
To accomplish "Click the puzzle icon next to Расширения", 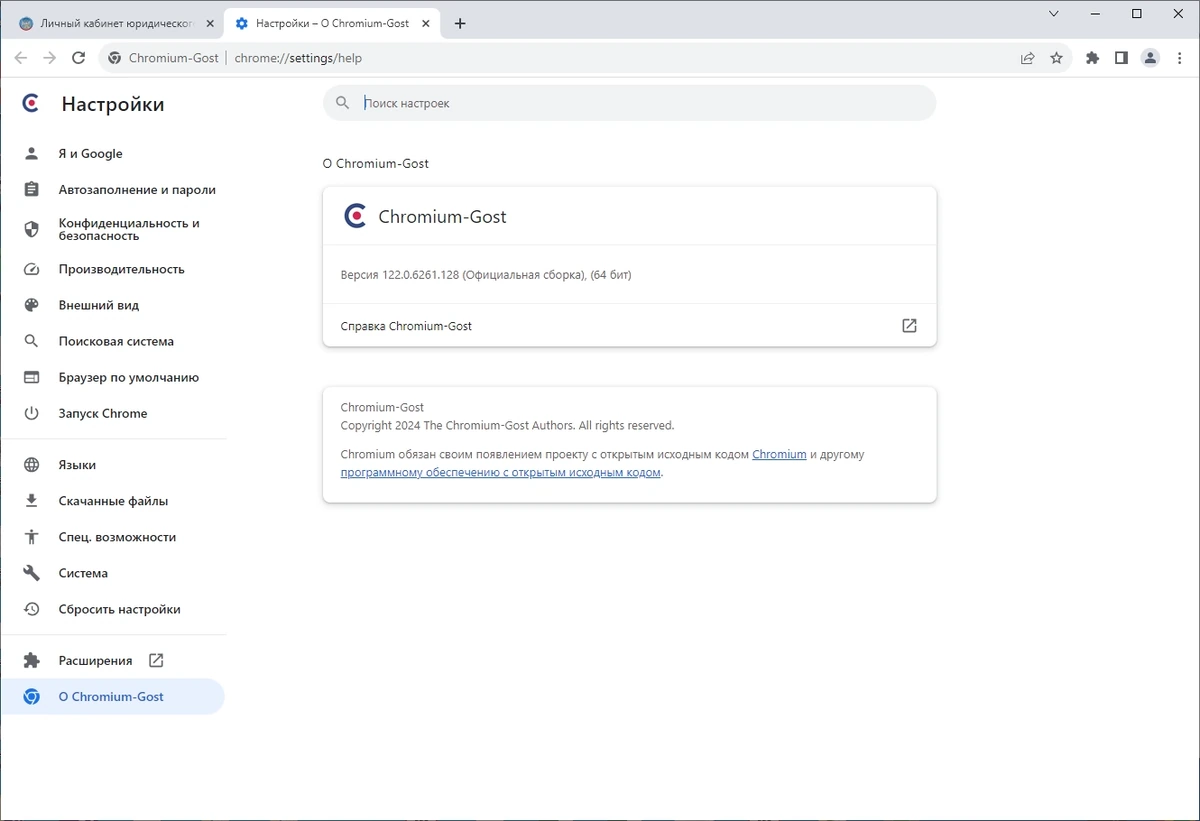I will tap(31, 661).
